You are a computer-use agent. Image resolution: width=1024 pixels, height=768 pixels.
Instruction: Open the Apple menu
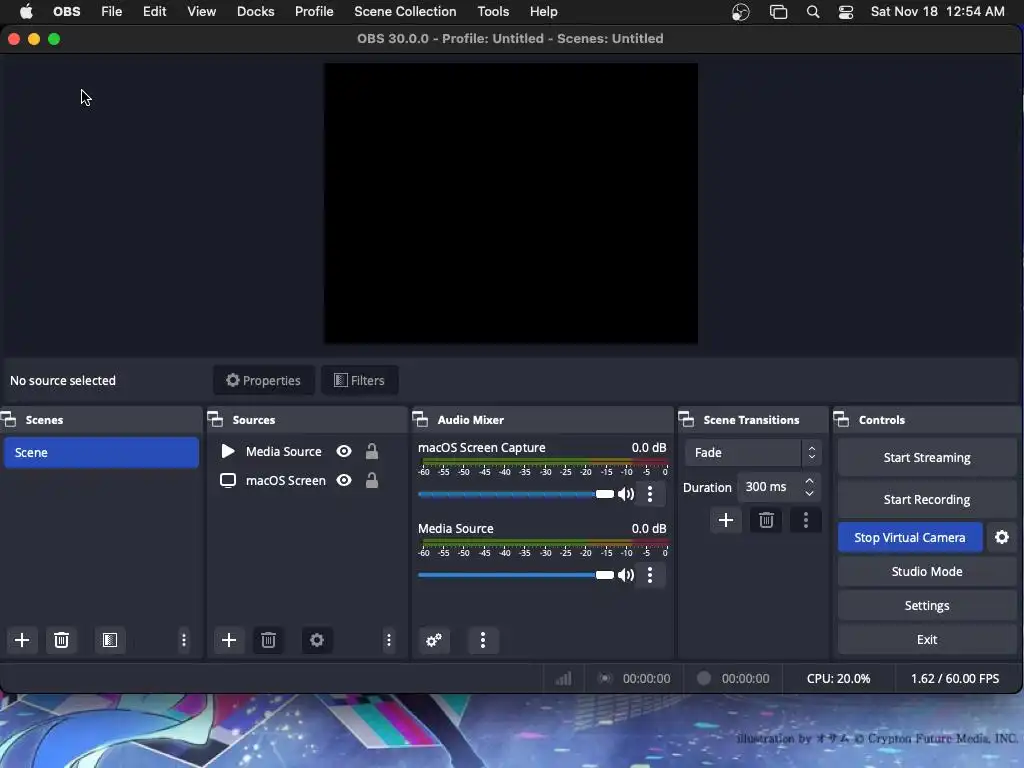tap(26, 12)
